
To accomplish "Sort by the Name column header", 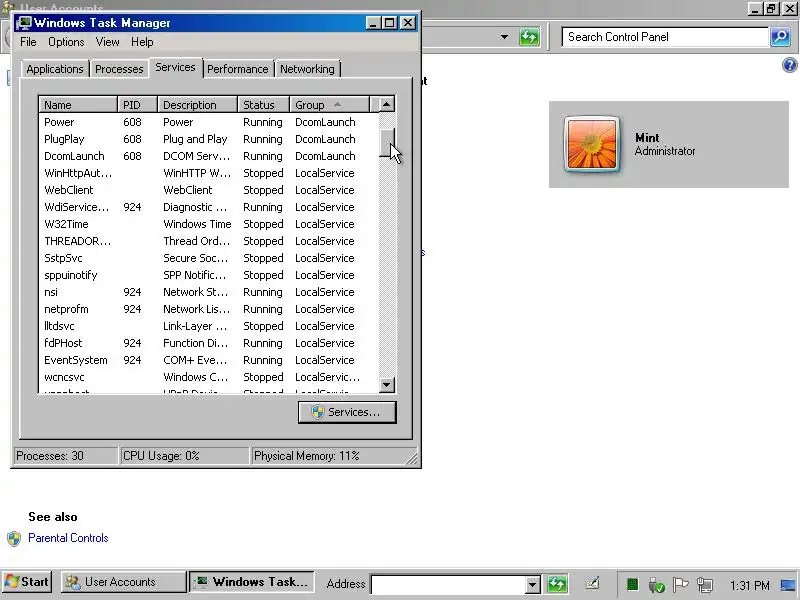I will point(78,105).
